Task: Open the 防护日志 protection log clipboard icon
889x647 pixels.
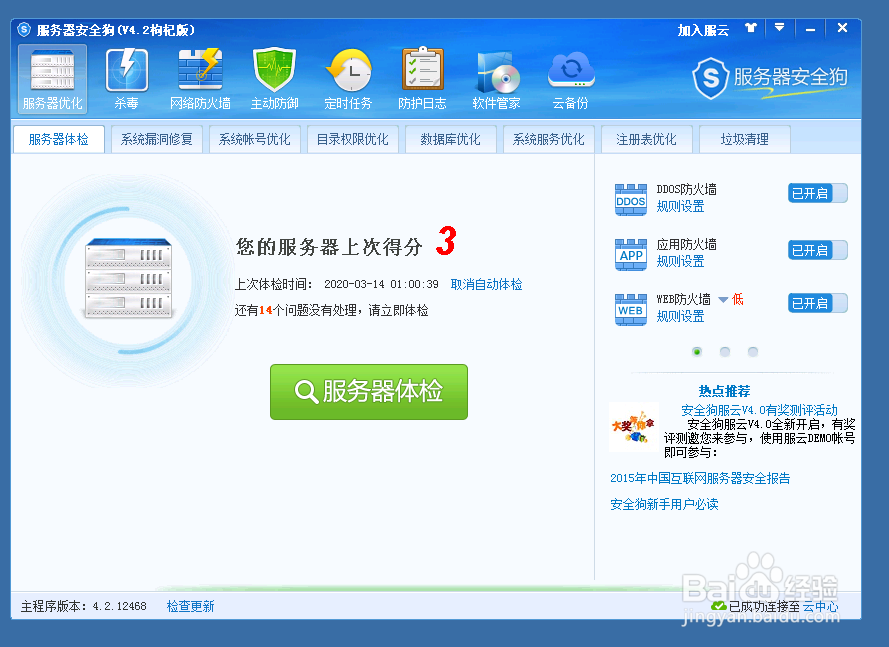Action: [422, 78]
